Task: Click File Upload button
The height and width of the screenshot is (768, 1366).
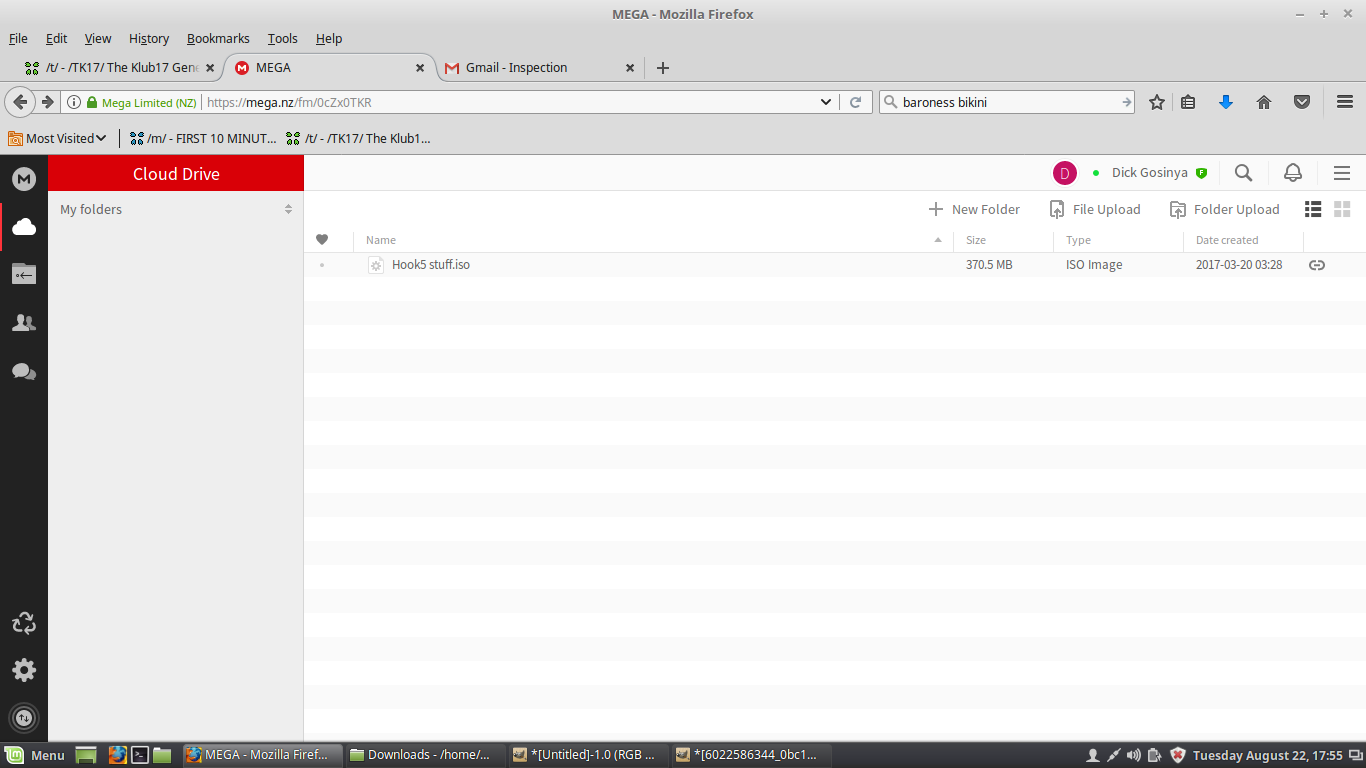Action: [x=1095, y=209]
